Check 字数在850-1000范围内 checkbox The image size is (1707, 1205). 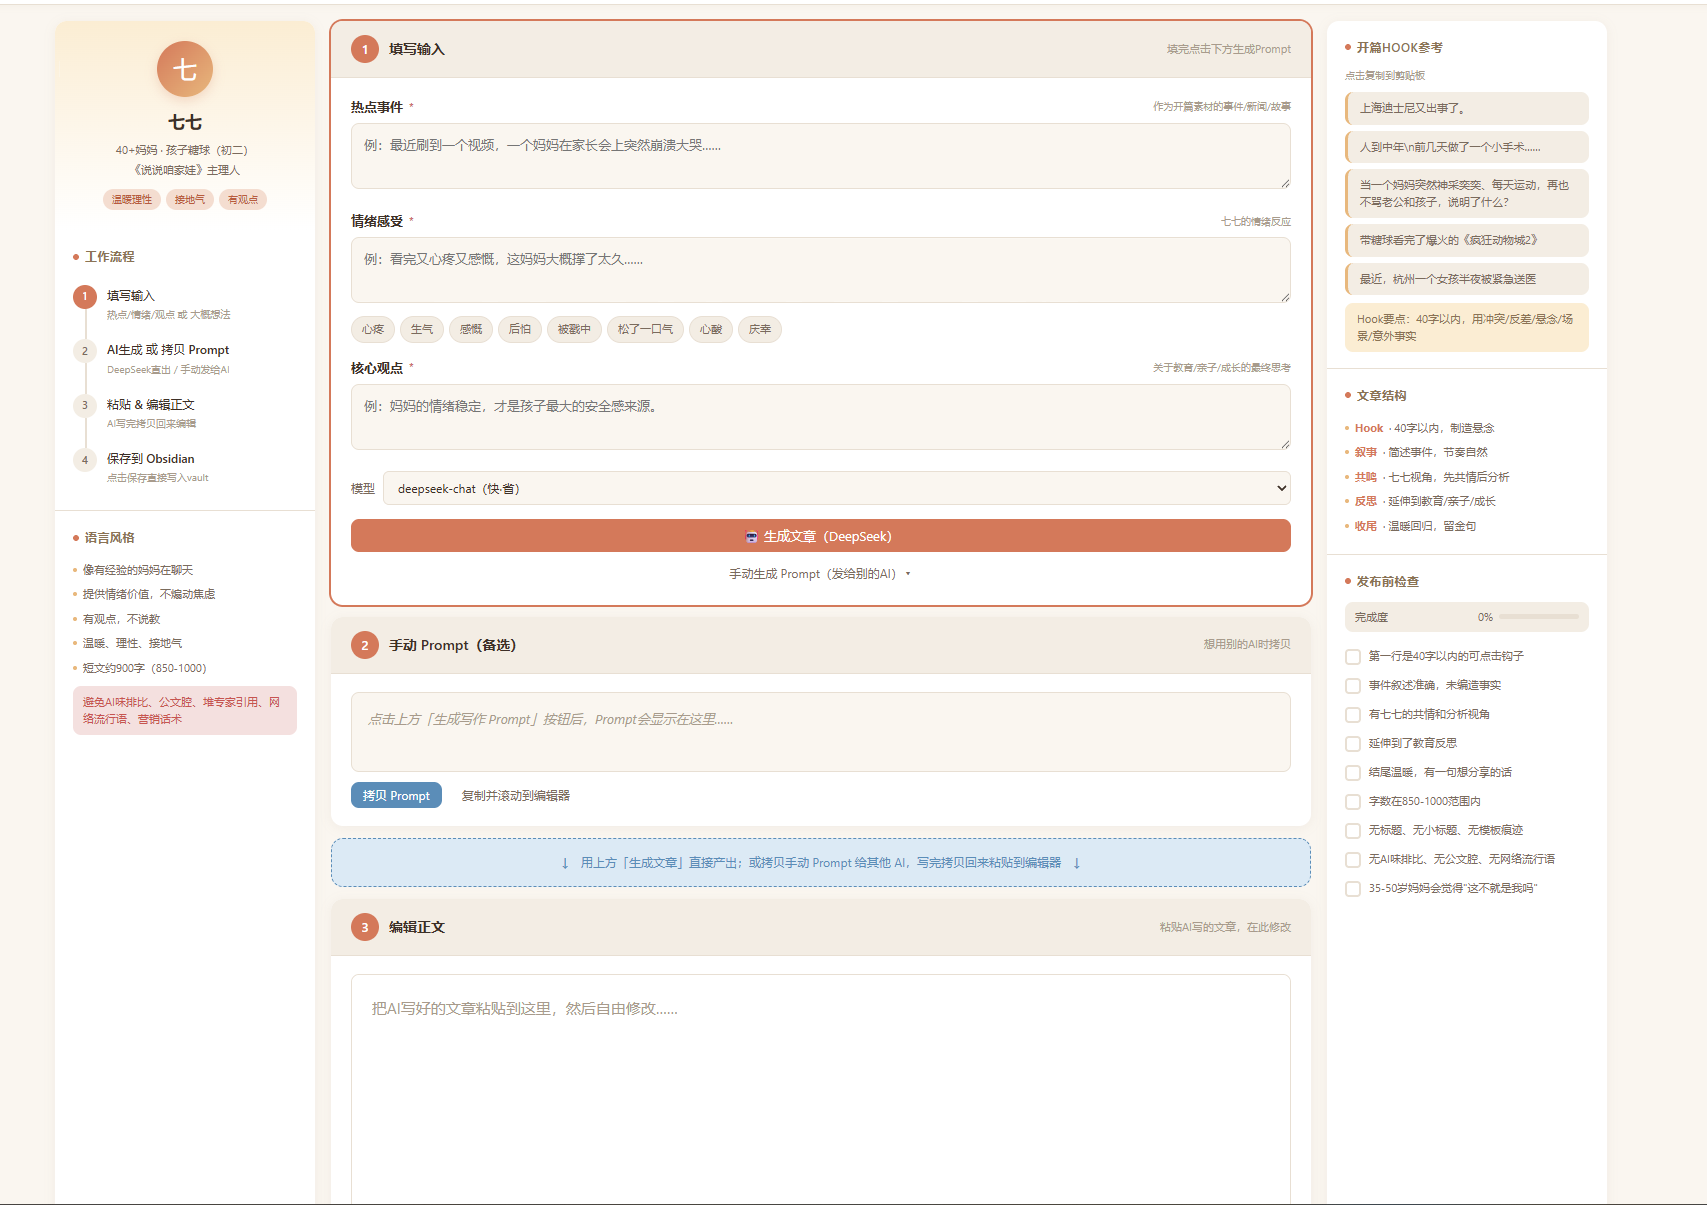1353,802
